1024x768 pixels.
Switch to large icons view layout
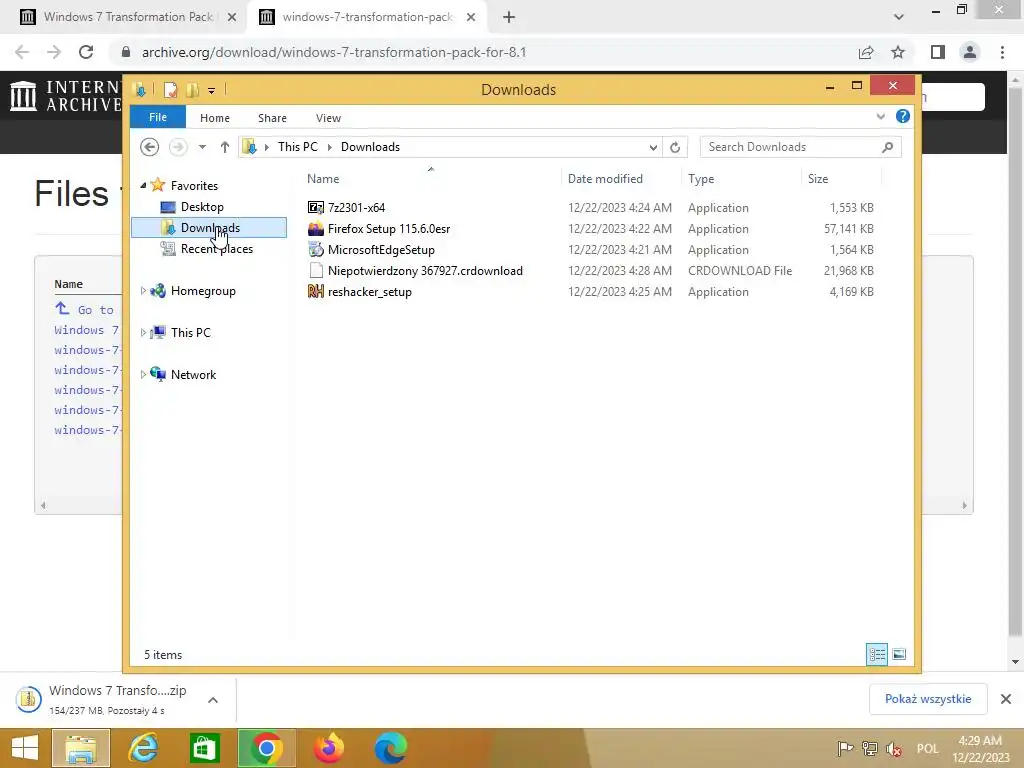[x=899, y=654]
